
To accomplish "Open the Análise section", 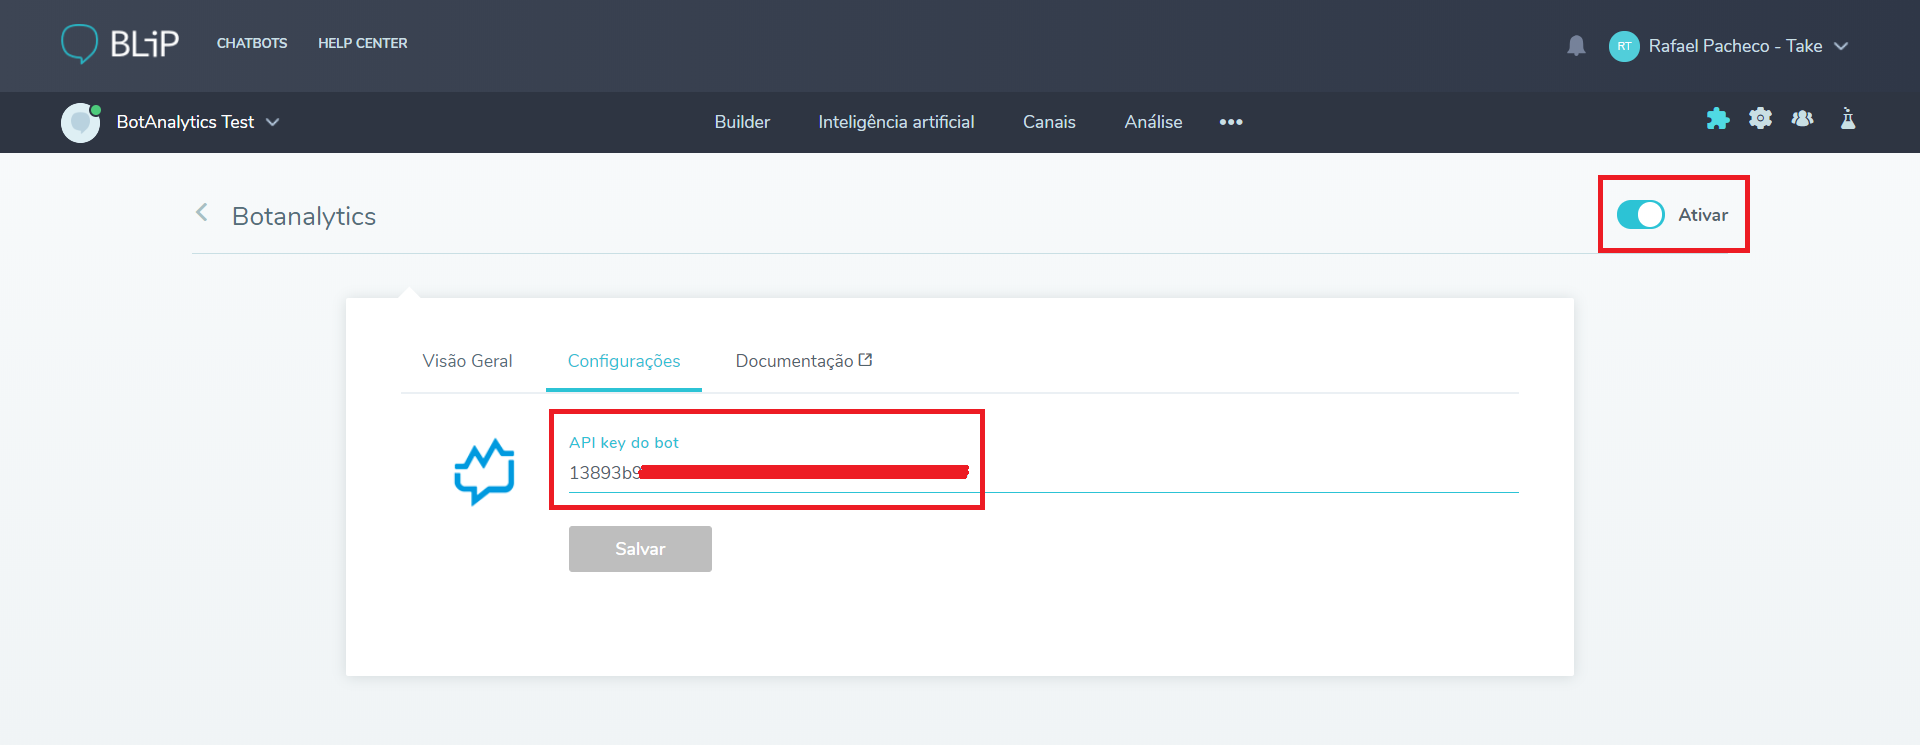I will click(x=1153, y=122).
